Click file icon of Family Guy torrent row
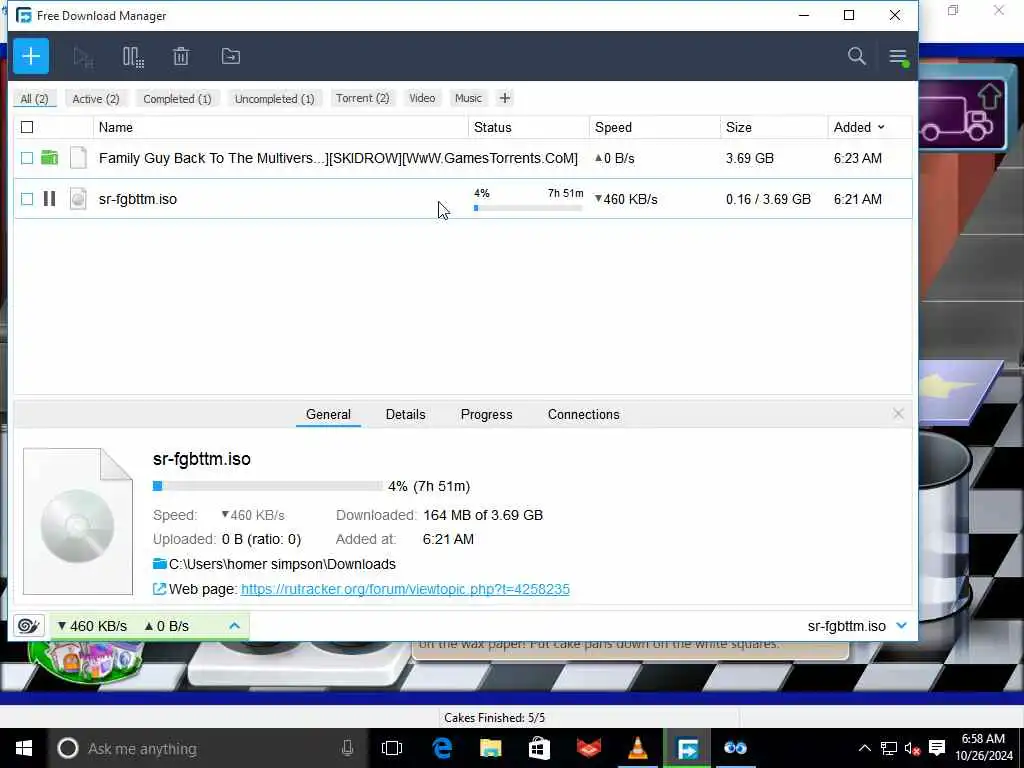The height and width of the screenshot is (768, 1024). [78, 158]
